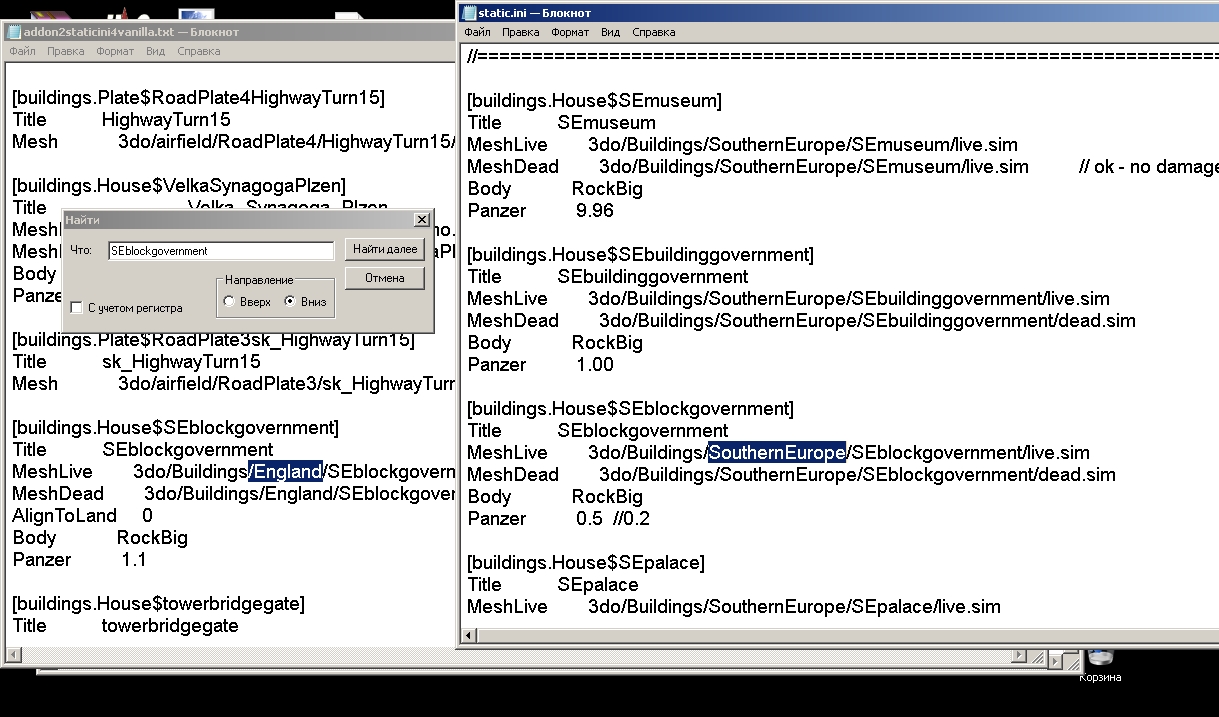Click [buildings.Plate$RoadPlate3sk_HighwayTurn15] header
This screenshot has height=717, width=1219.
(213, 340)
